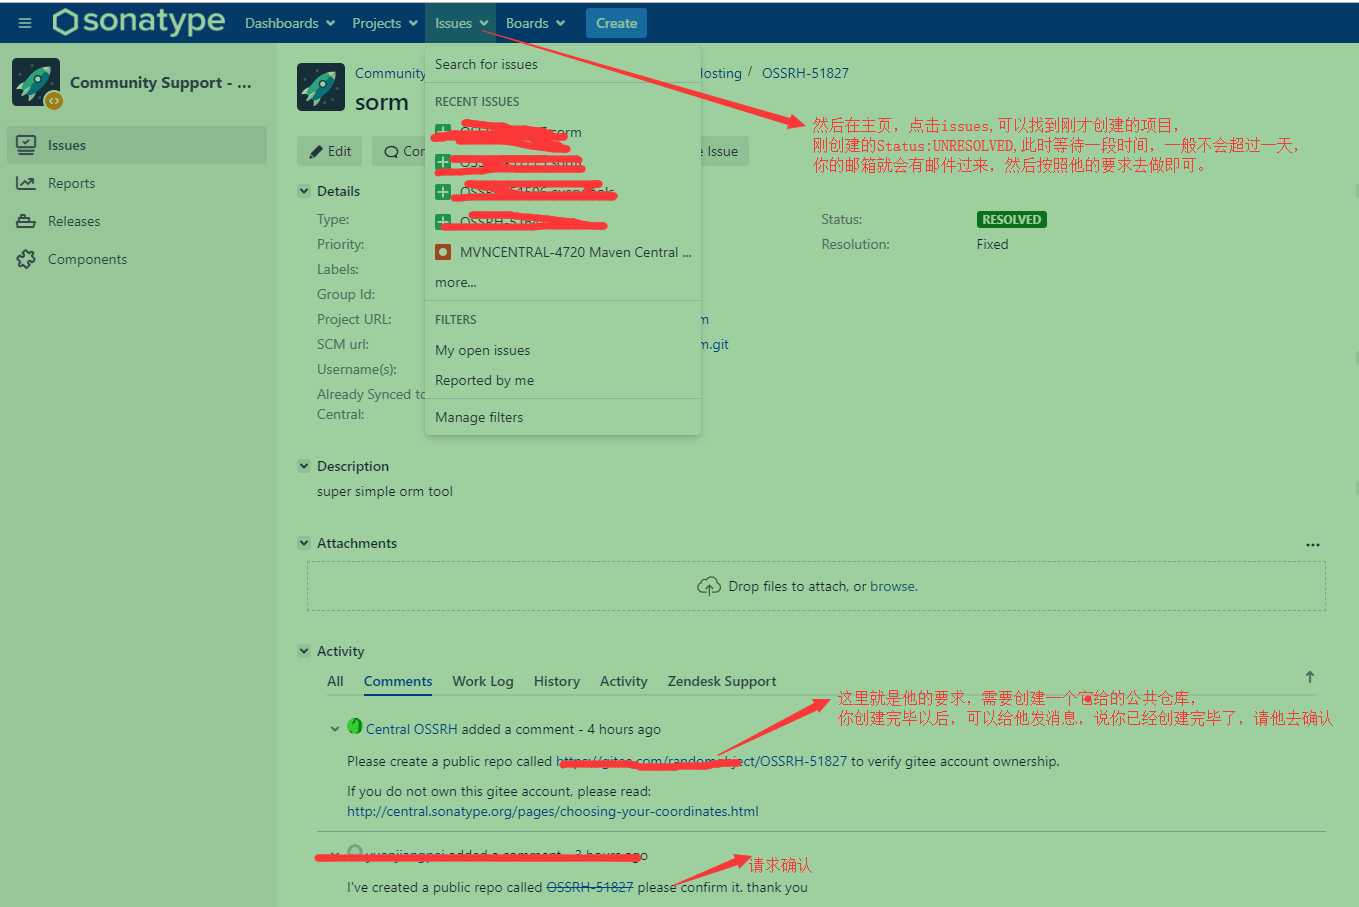Switch to the All activity tab
The width and height of the screenshot is (1359, 907).
click(335, 681)
